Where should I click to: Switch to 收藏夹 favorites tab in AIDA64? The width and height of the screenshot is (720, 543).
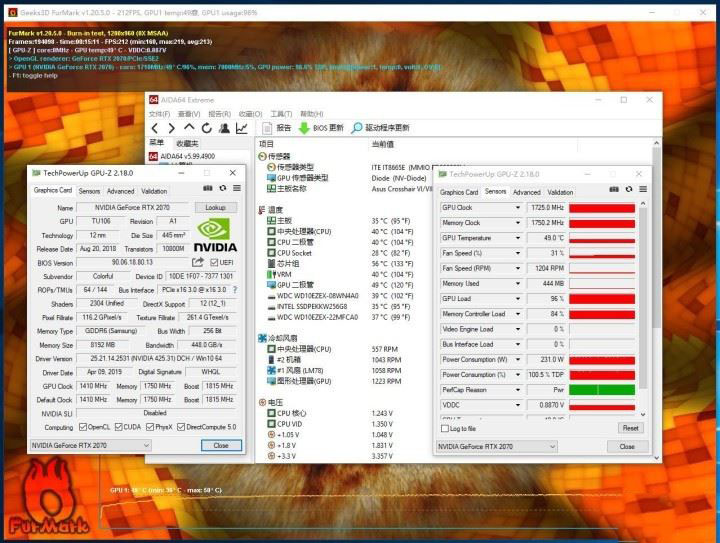click(x=187, y=143)
